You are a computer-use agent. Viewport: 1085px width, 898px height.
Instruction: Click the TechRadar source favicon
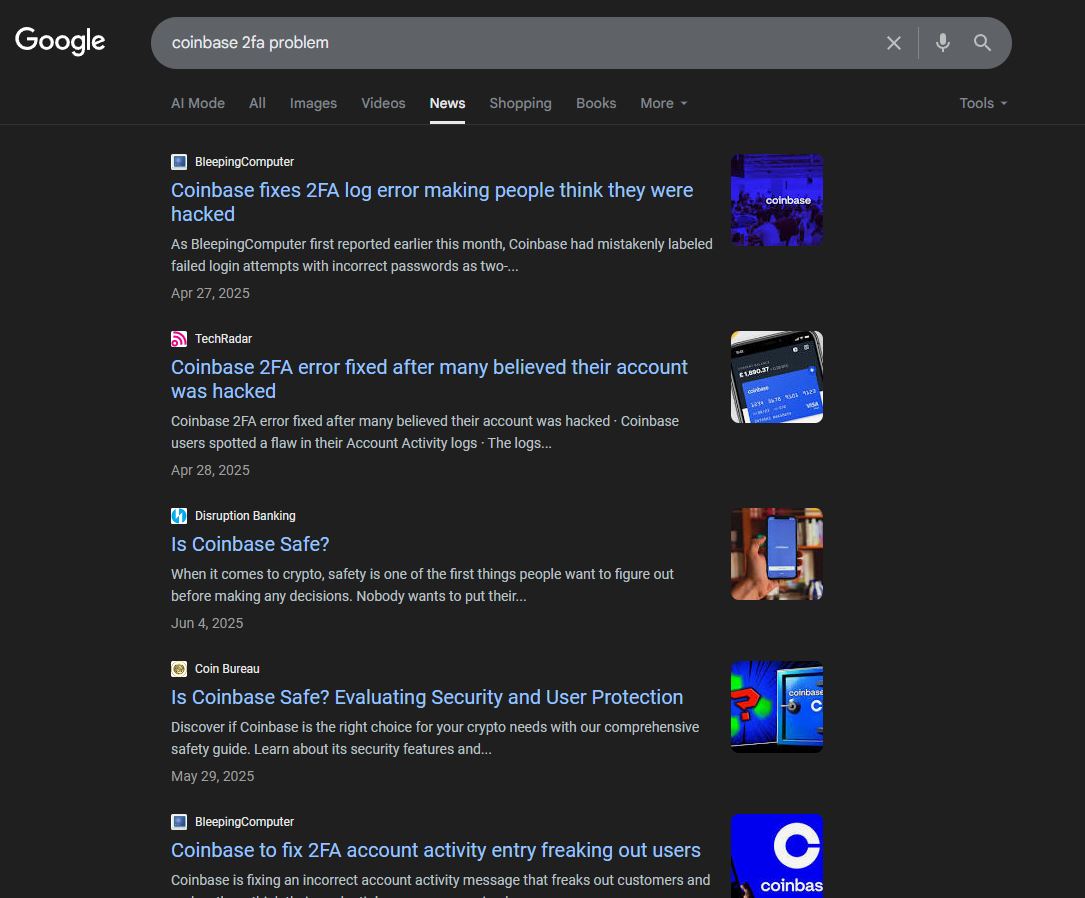click(x=179, y=339)
